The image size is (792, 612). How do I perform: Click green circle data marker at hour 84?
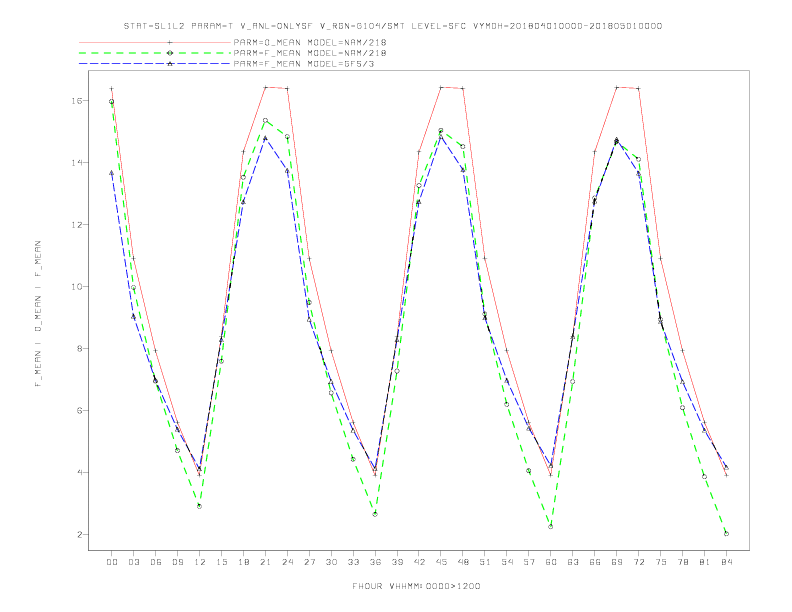pos(726,534)
